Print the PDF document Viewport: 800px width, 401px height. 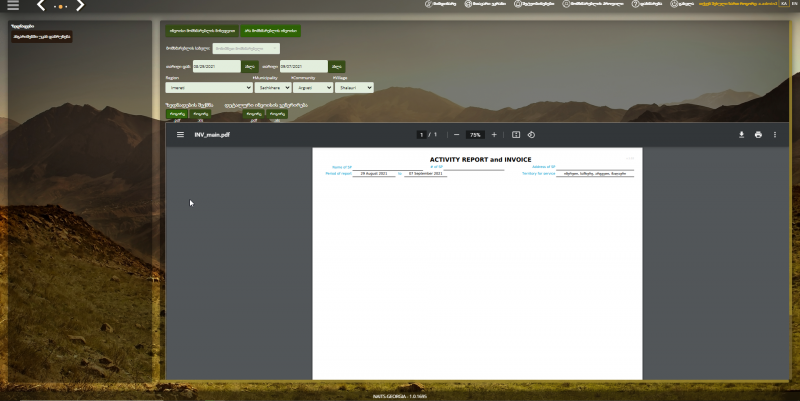pos(758,135)
